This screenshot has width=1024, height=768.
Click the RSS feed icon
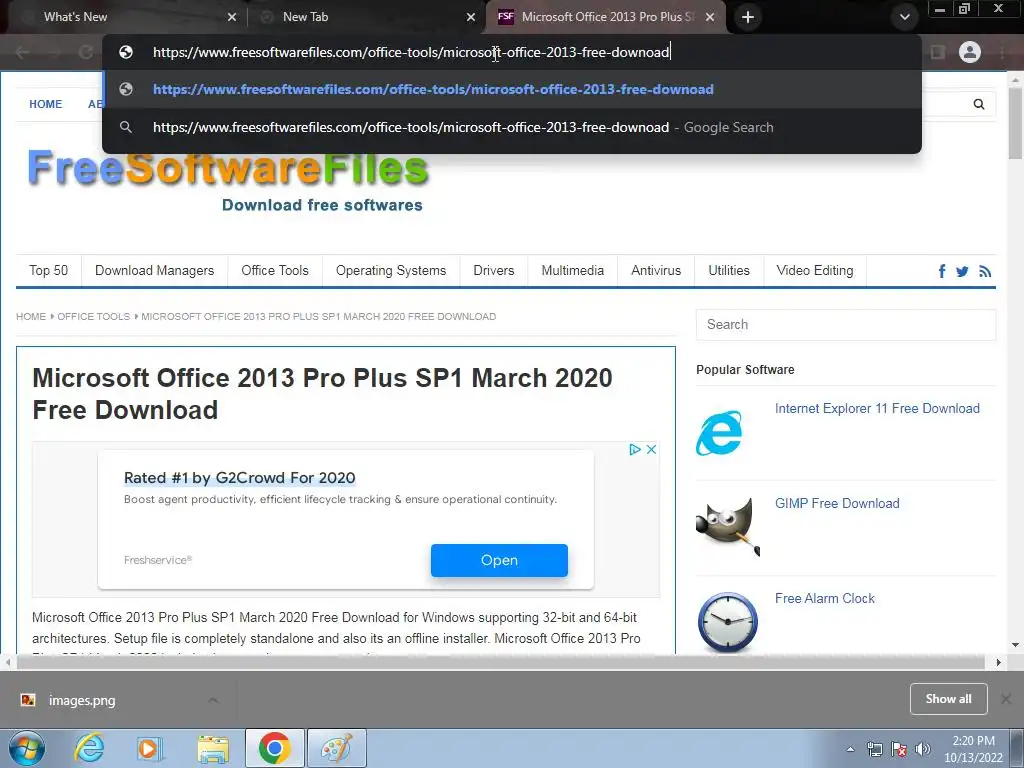985,271
